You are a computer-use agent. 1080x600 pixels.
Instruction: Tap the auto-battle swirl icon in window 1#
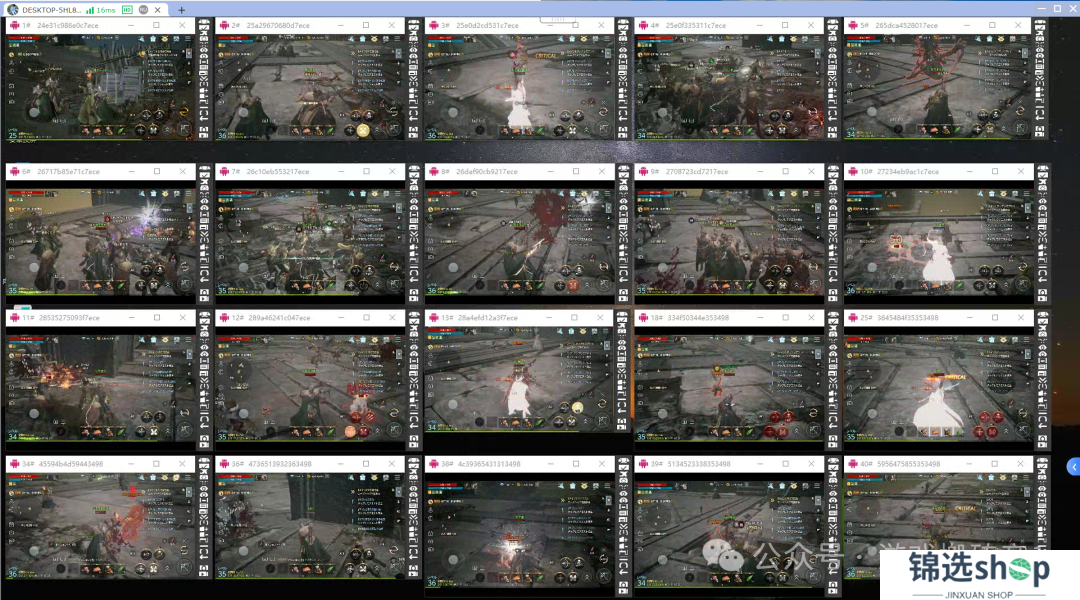(185, 112)
